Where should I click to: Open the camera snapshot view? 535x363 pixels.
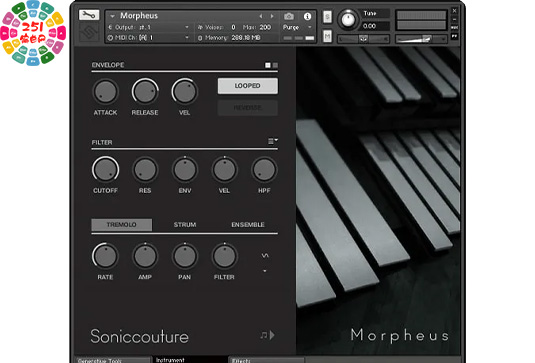point(289,16)
